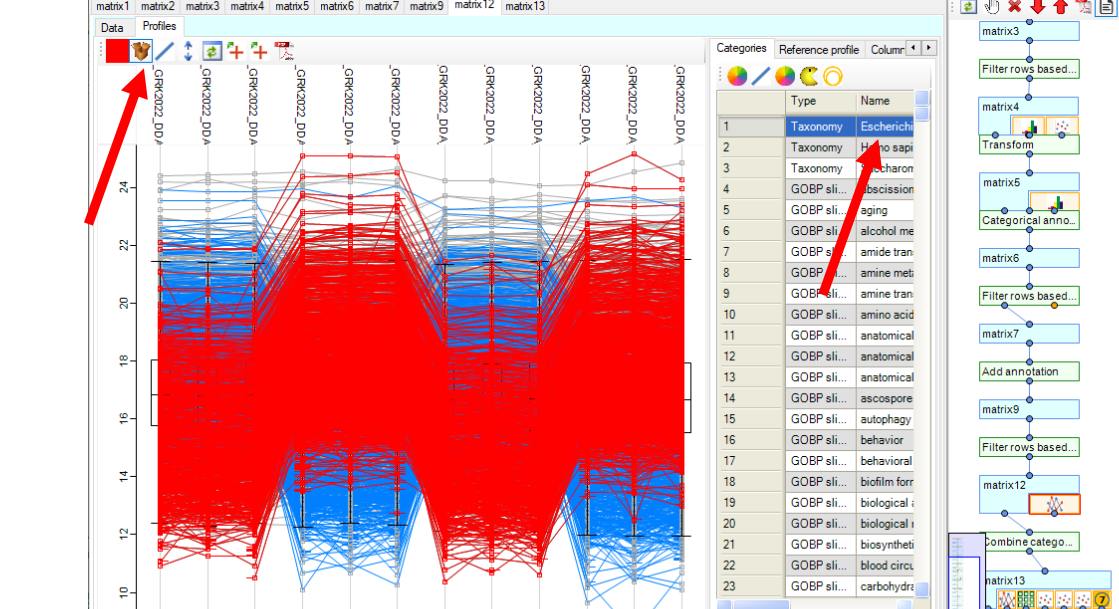Viewport: 1119px width, 609px height.
Task: Click the green refresh icon in workflow toolbar
Action: pos(968,6)
